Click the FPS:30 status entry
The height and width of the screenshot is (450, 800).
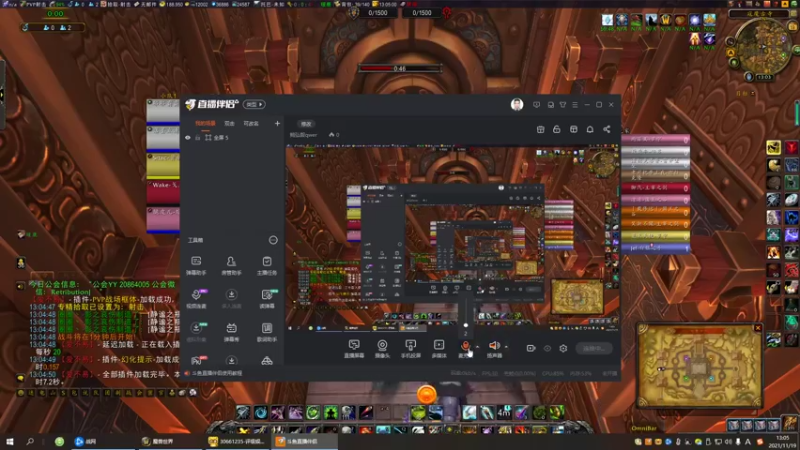pyautogui.click(x=490, y=373)
